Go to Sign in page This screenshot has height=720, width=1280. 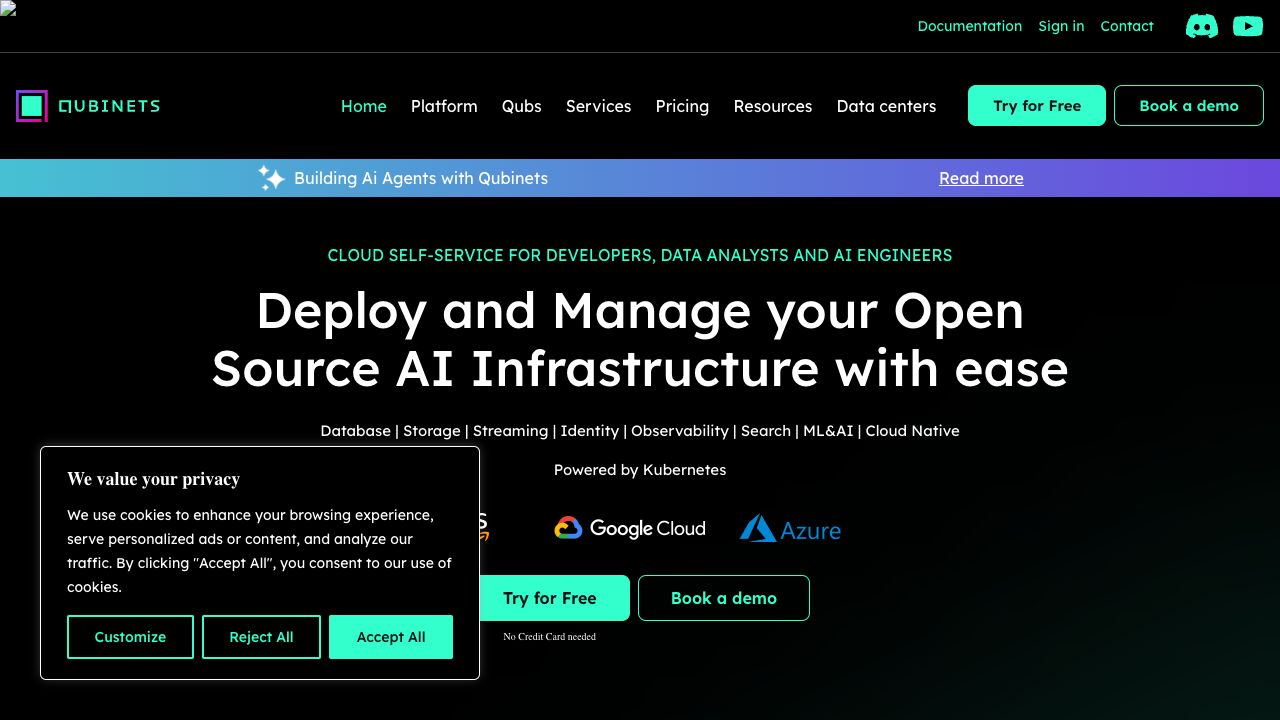tap(1061, 26)
